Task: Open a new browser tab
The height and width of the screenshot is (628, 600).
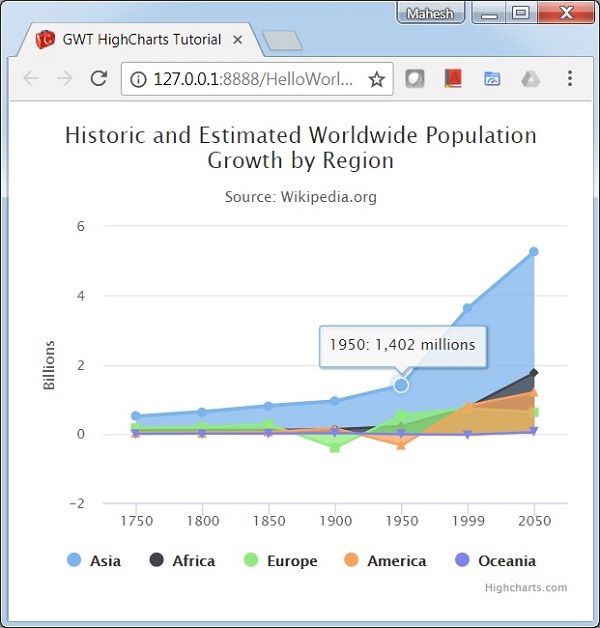Action: (282, 41)
